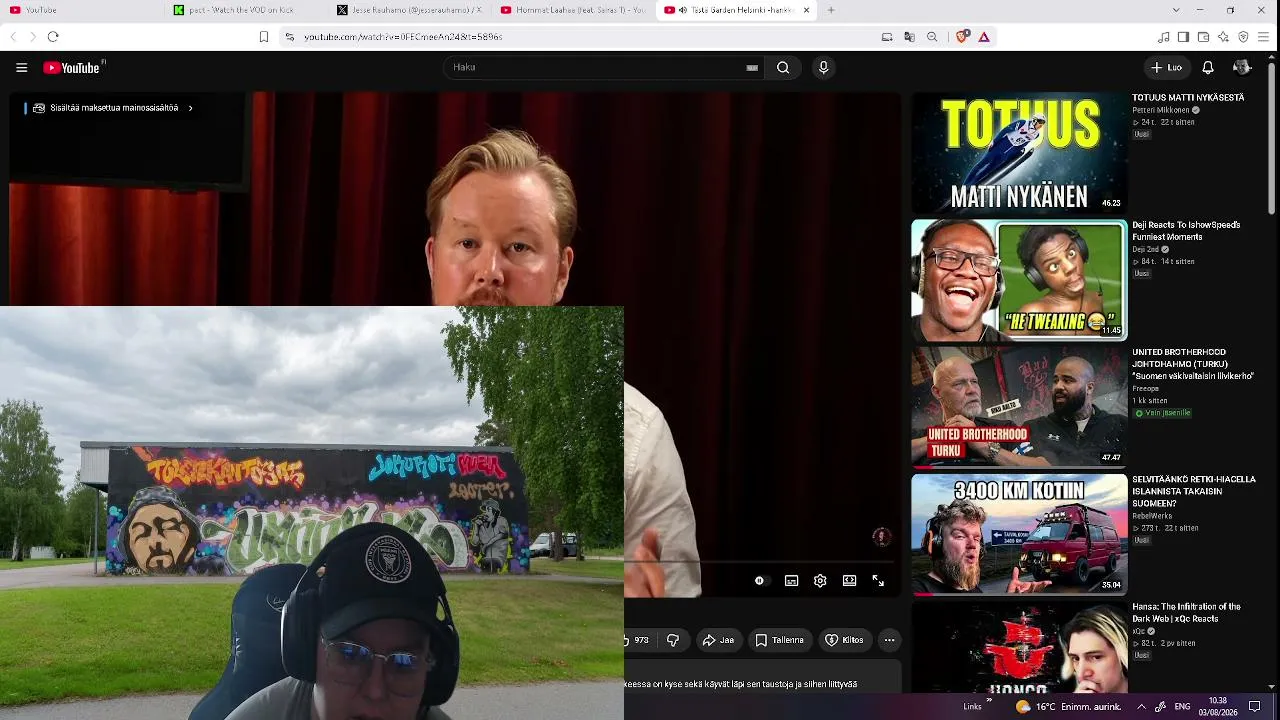Open the browser main menu
The width and height of the screenshot is (1280, 720).
1263,37
